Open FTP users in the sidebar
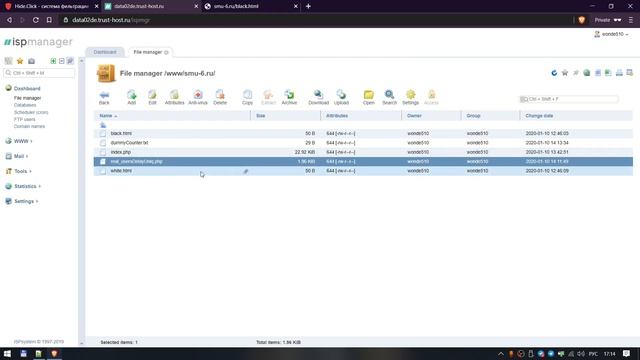 24,119
